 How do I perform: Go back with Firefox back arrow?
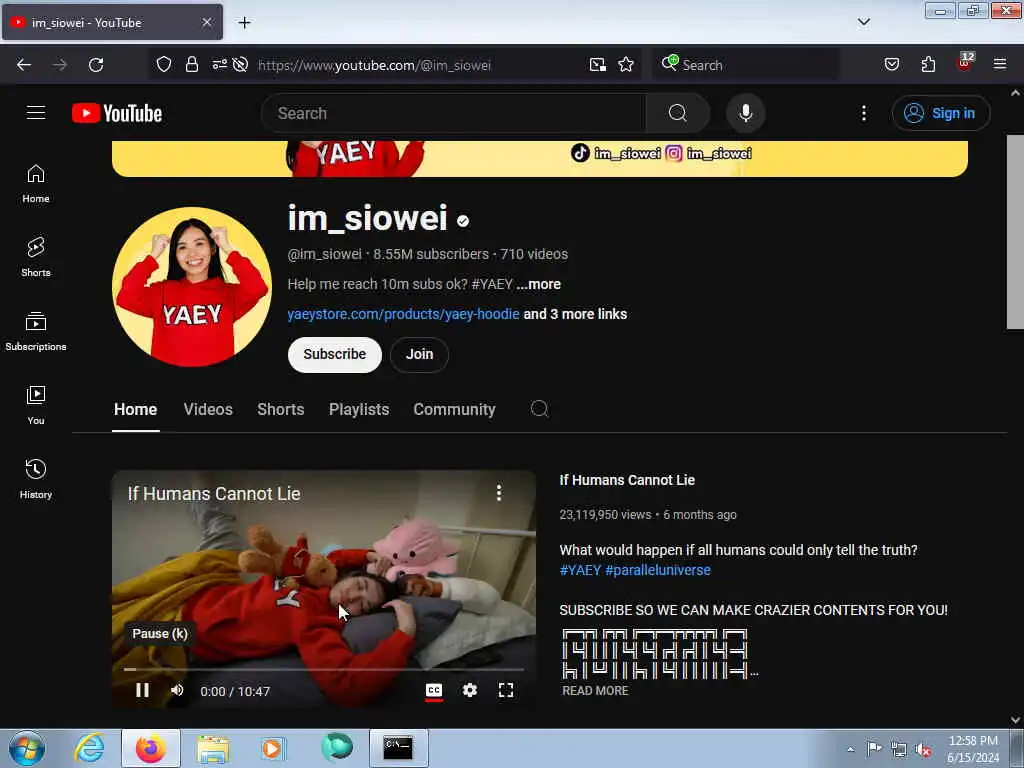[24, 65]
